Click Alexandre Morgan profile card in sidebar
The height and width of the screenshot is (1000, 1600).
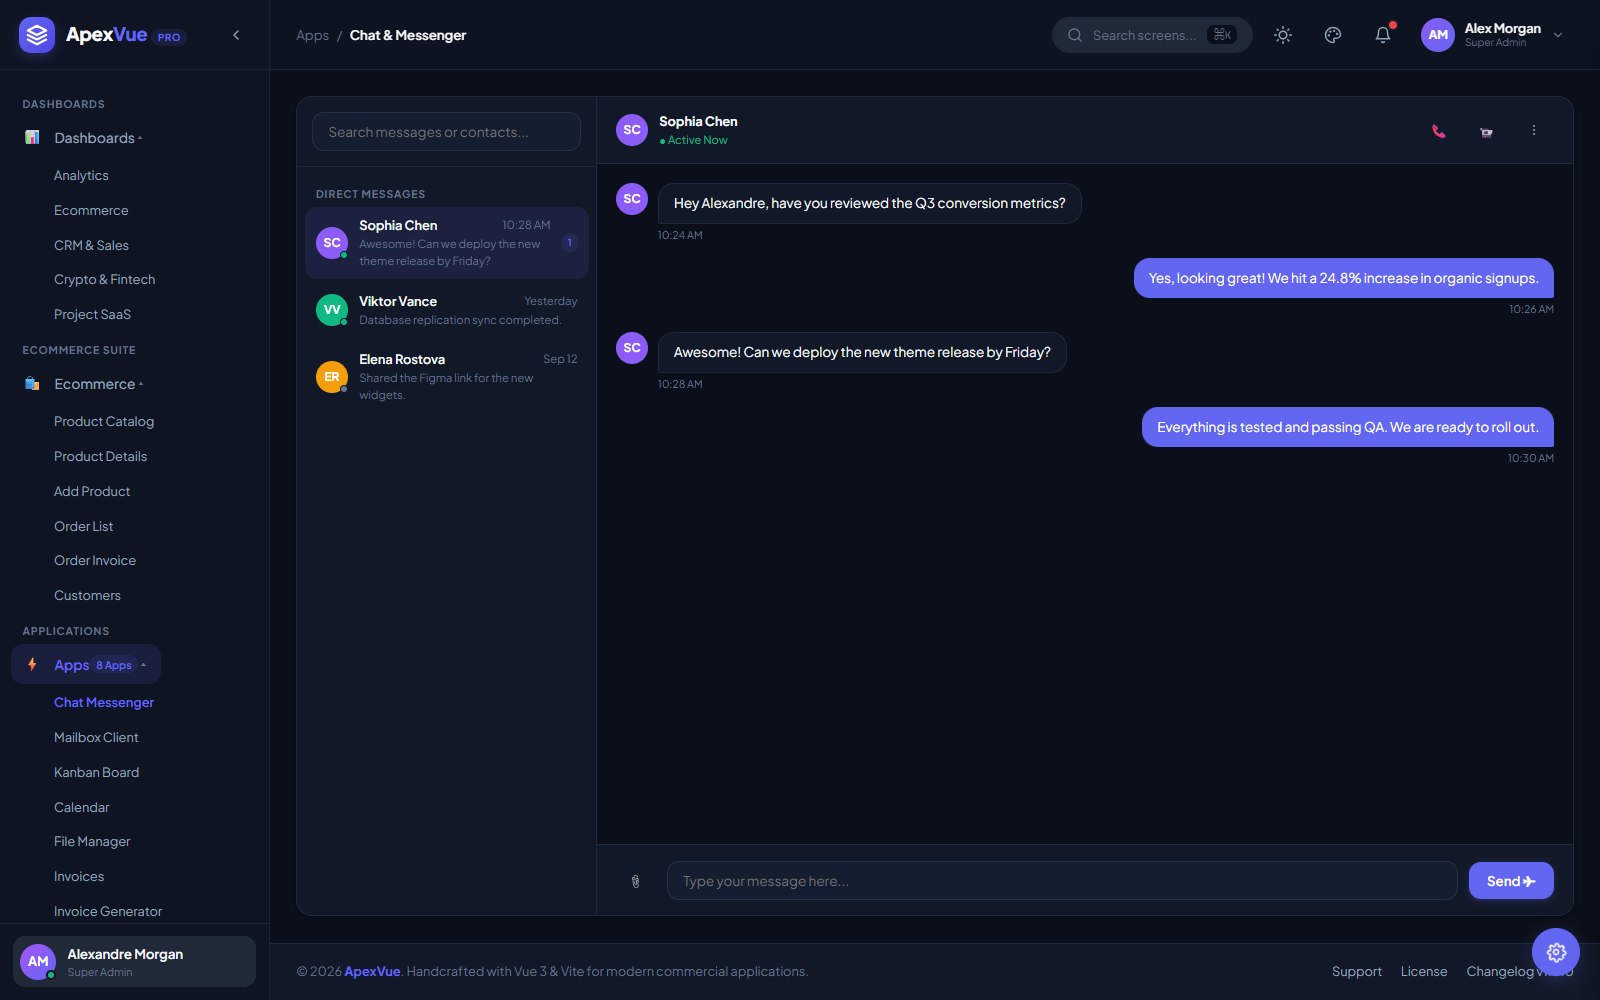pos(134,961)
